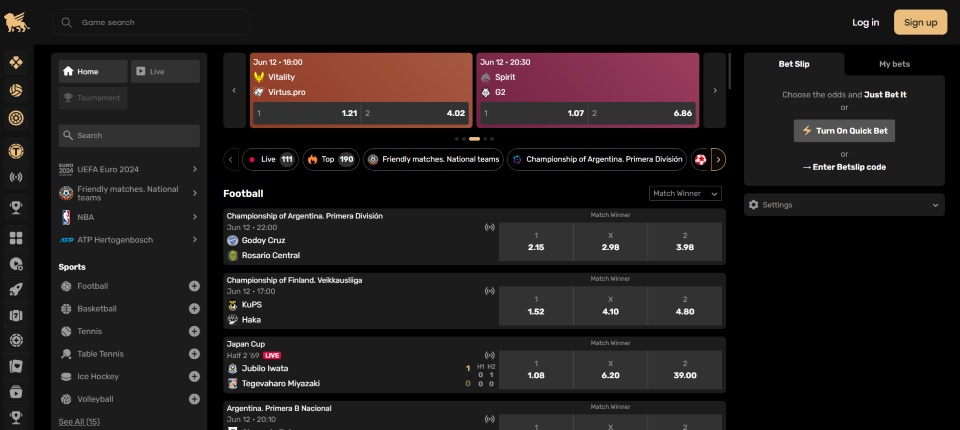
Task: Click the magnifier icon in Game search
Action: coord(66,23)
